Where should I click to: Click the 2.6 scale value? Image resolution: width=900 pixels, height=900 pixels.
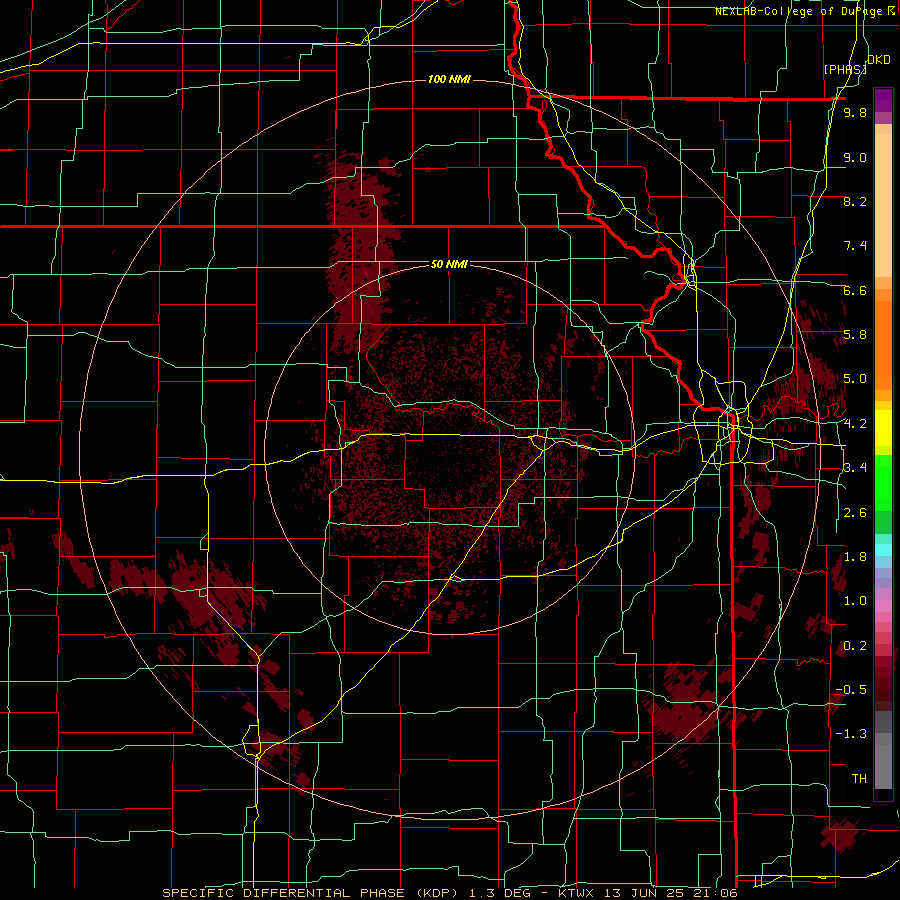855,513
